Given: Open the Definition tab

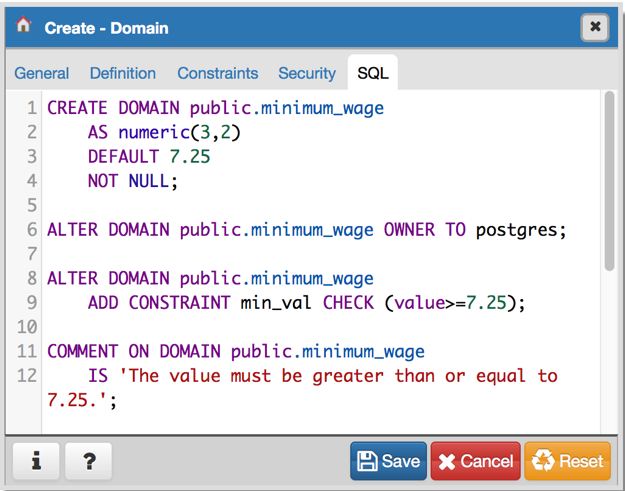Looking at the screenshot, I should tap(123, 73).
